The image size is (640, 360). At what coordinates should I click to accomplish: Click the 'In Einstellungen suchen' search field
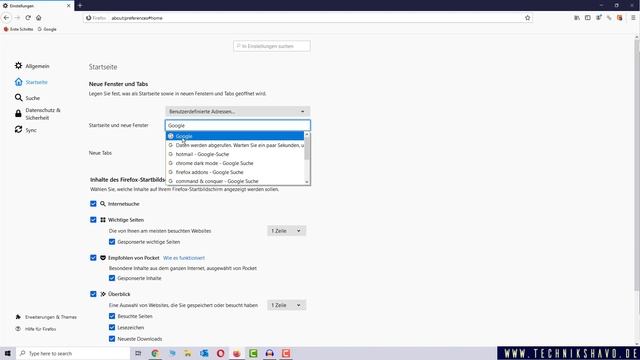tap(272, 46)
